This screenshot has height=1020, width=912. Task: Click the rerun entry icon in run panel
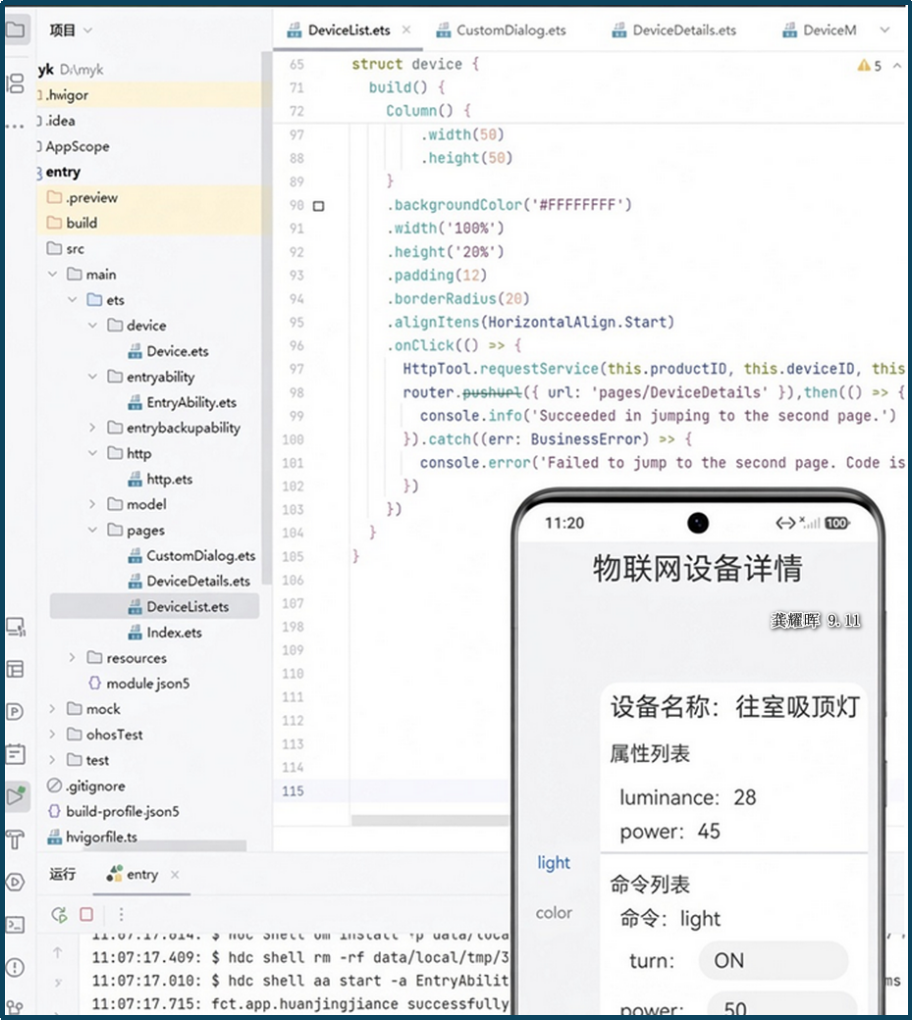point(59,915)
